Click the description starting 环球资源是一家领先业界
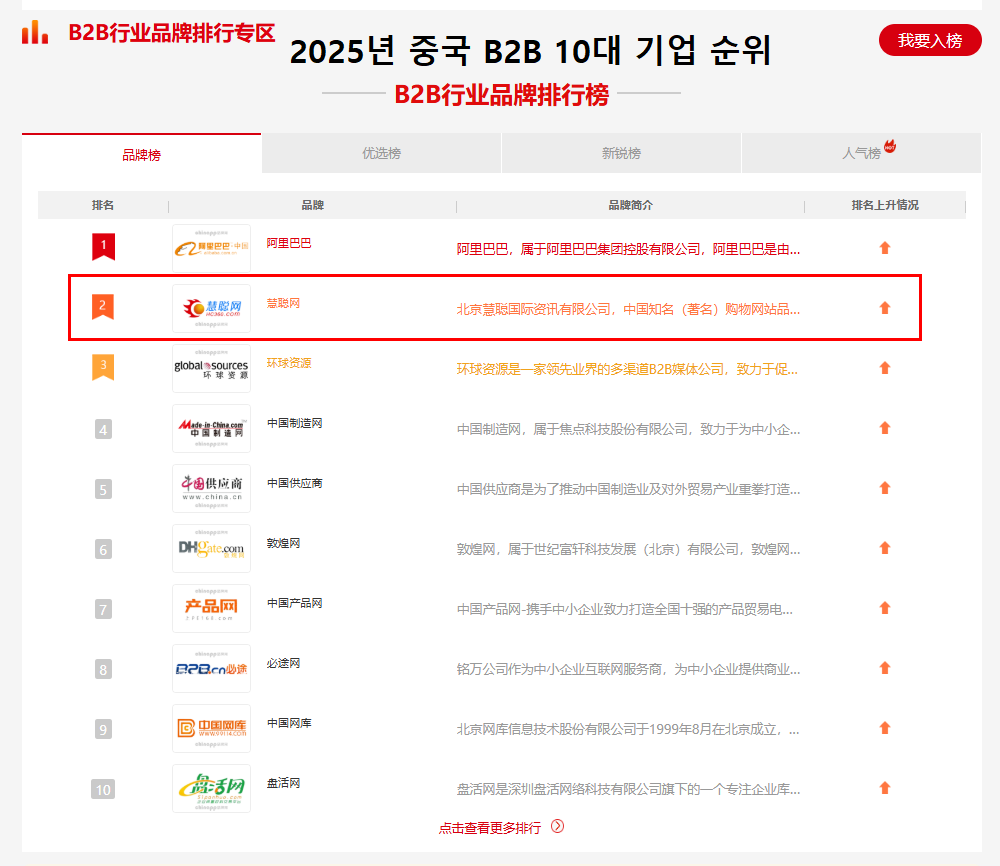Image resolution: width=1000 pixels, height=866 pixels. [627, 369]
